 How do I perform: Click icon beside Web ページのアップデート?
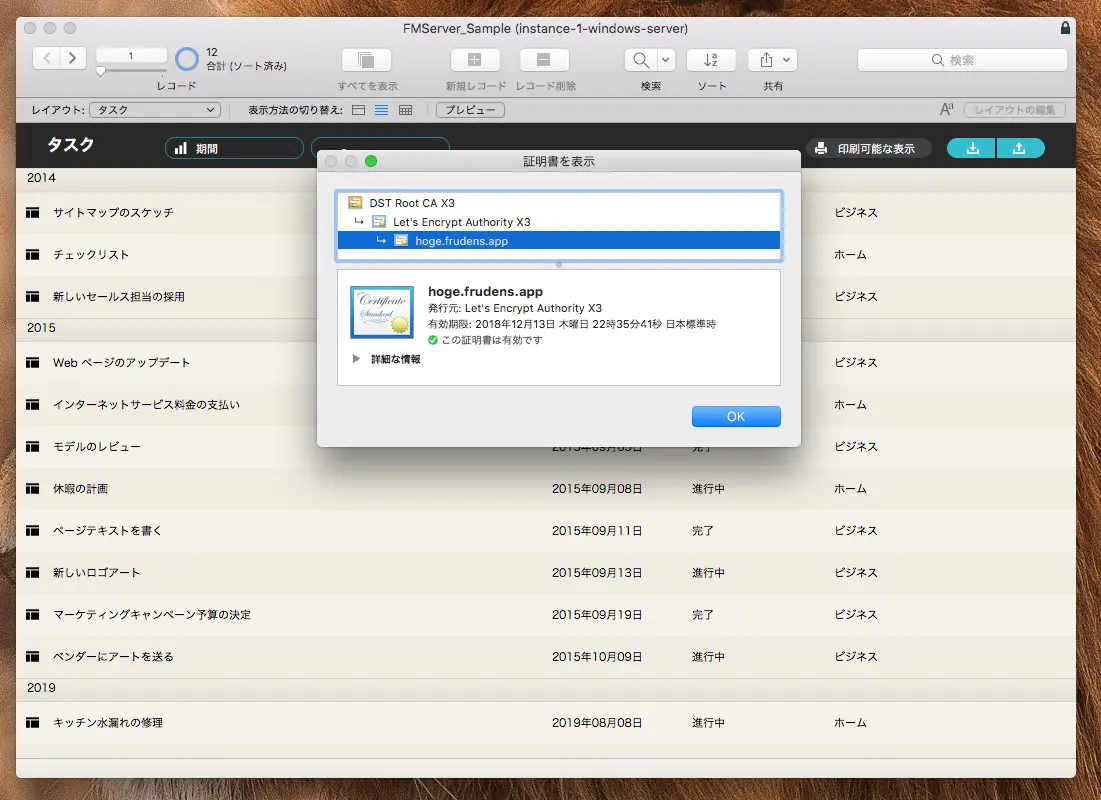[x=32, y=362]
